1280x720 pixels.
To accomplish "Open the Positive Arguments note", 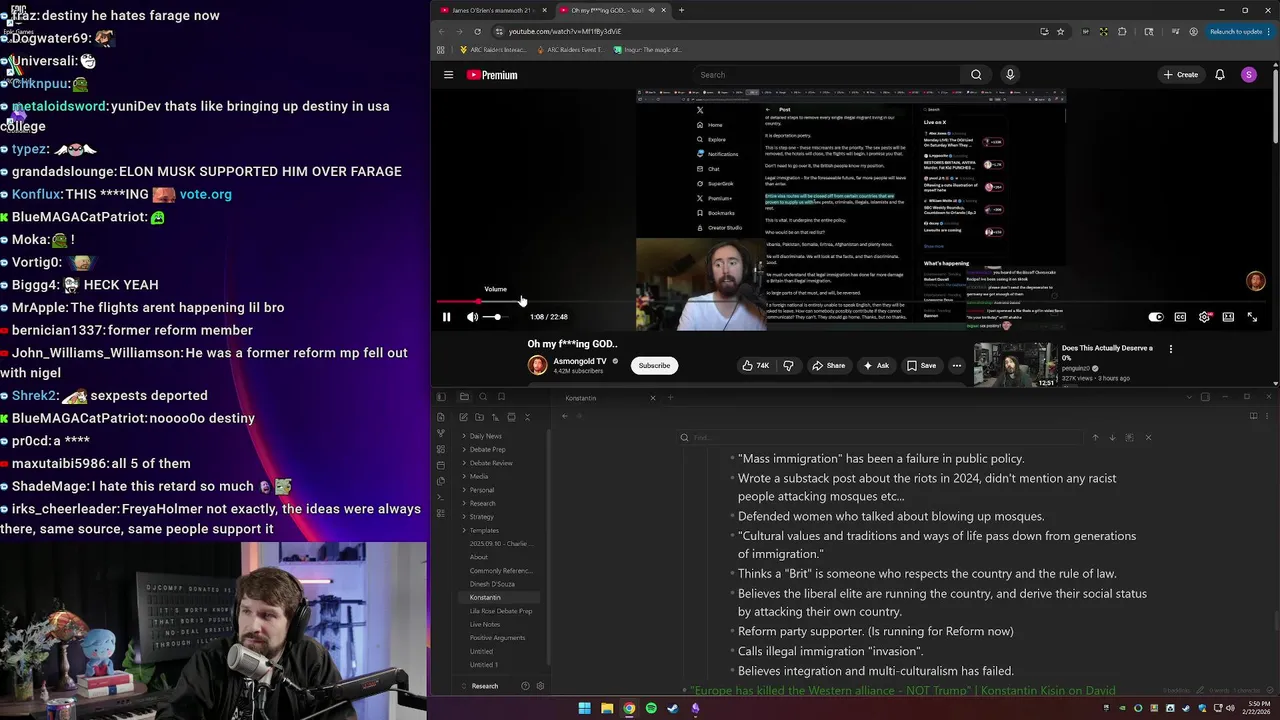I will (x=497, y=638).
